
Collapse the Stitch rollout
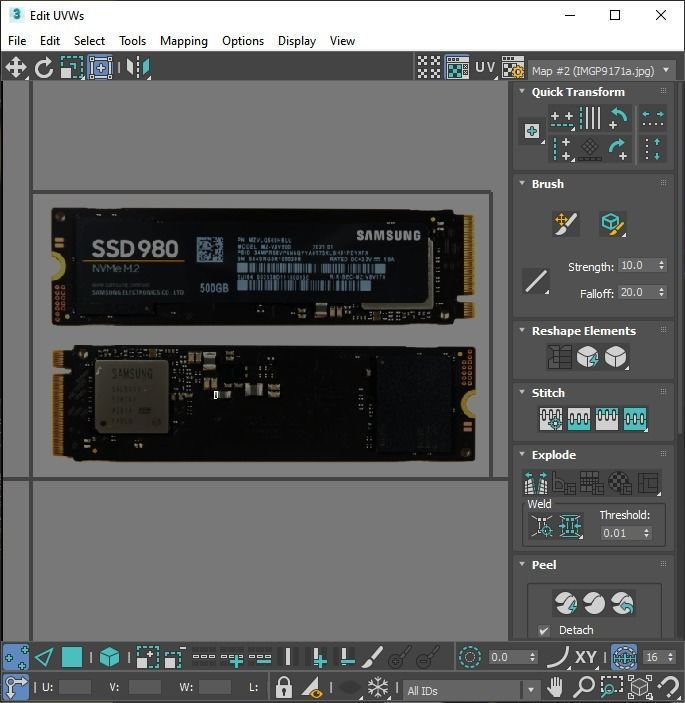522,392
